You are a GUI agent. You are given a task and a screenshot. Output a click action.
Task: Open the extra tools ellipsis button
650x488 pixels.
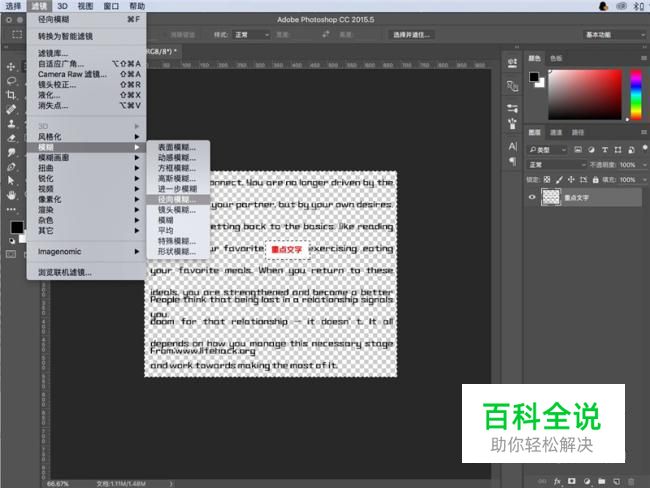point(11,209)
